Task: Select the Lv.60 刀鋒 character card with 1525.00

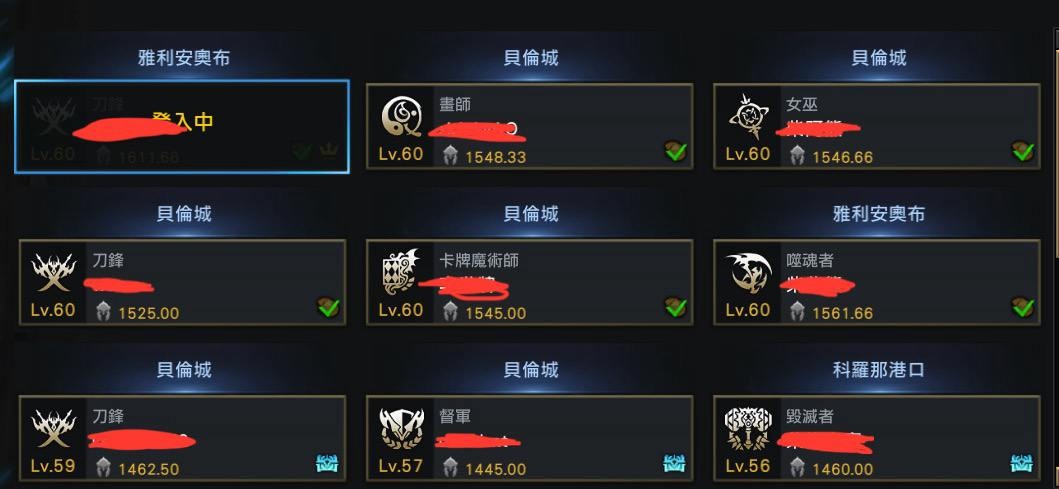Action: [x=182, y=282]
